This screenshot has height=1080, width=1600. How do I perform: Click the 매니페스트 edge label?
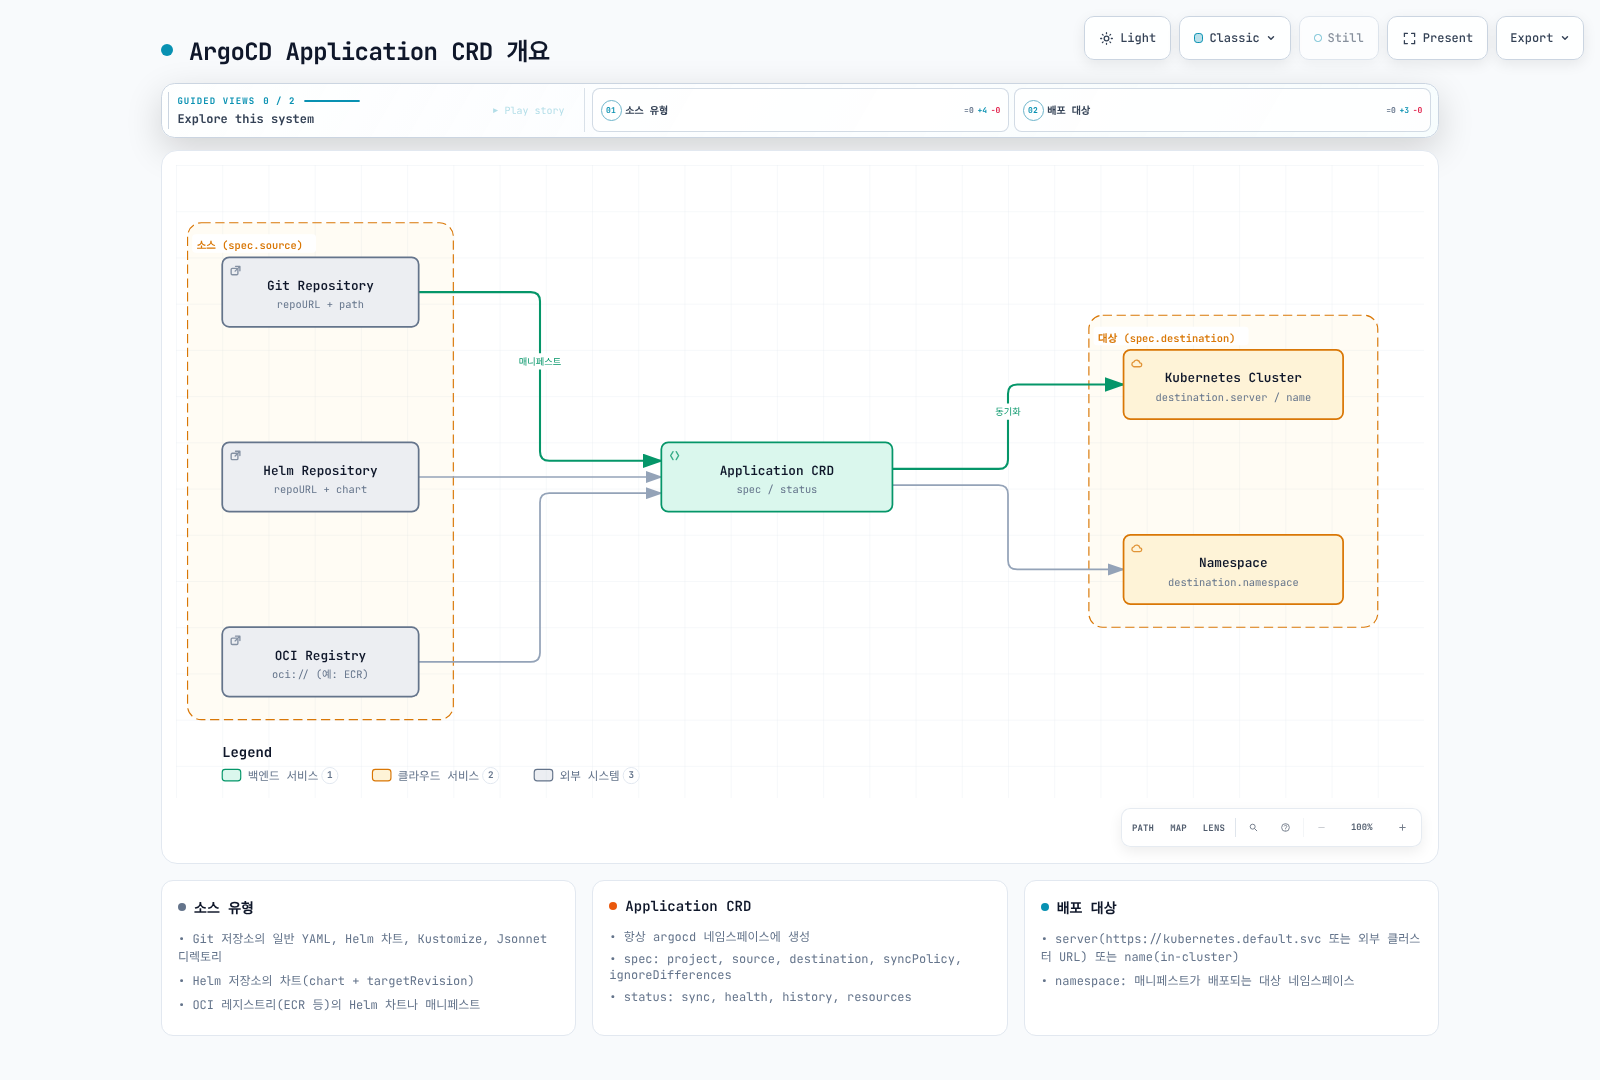point(540,362)
